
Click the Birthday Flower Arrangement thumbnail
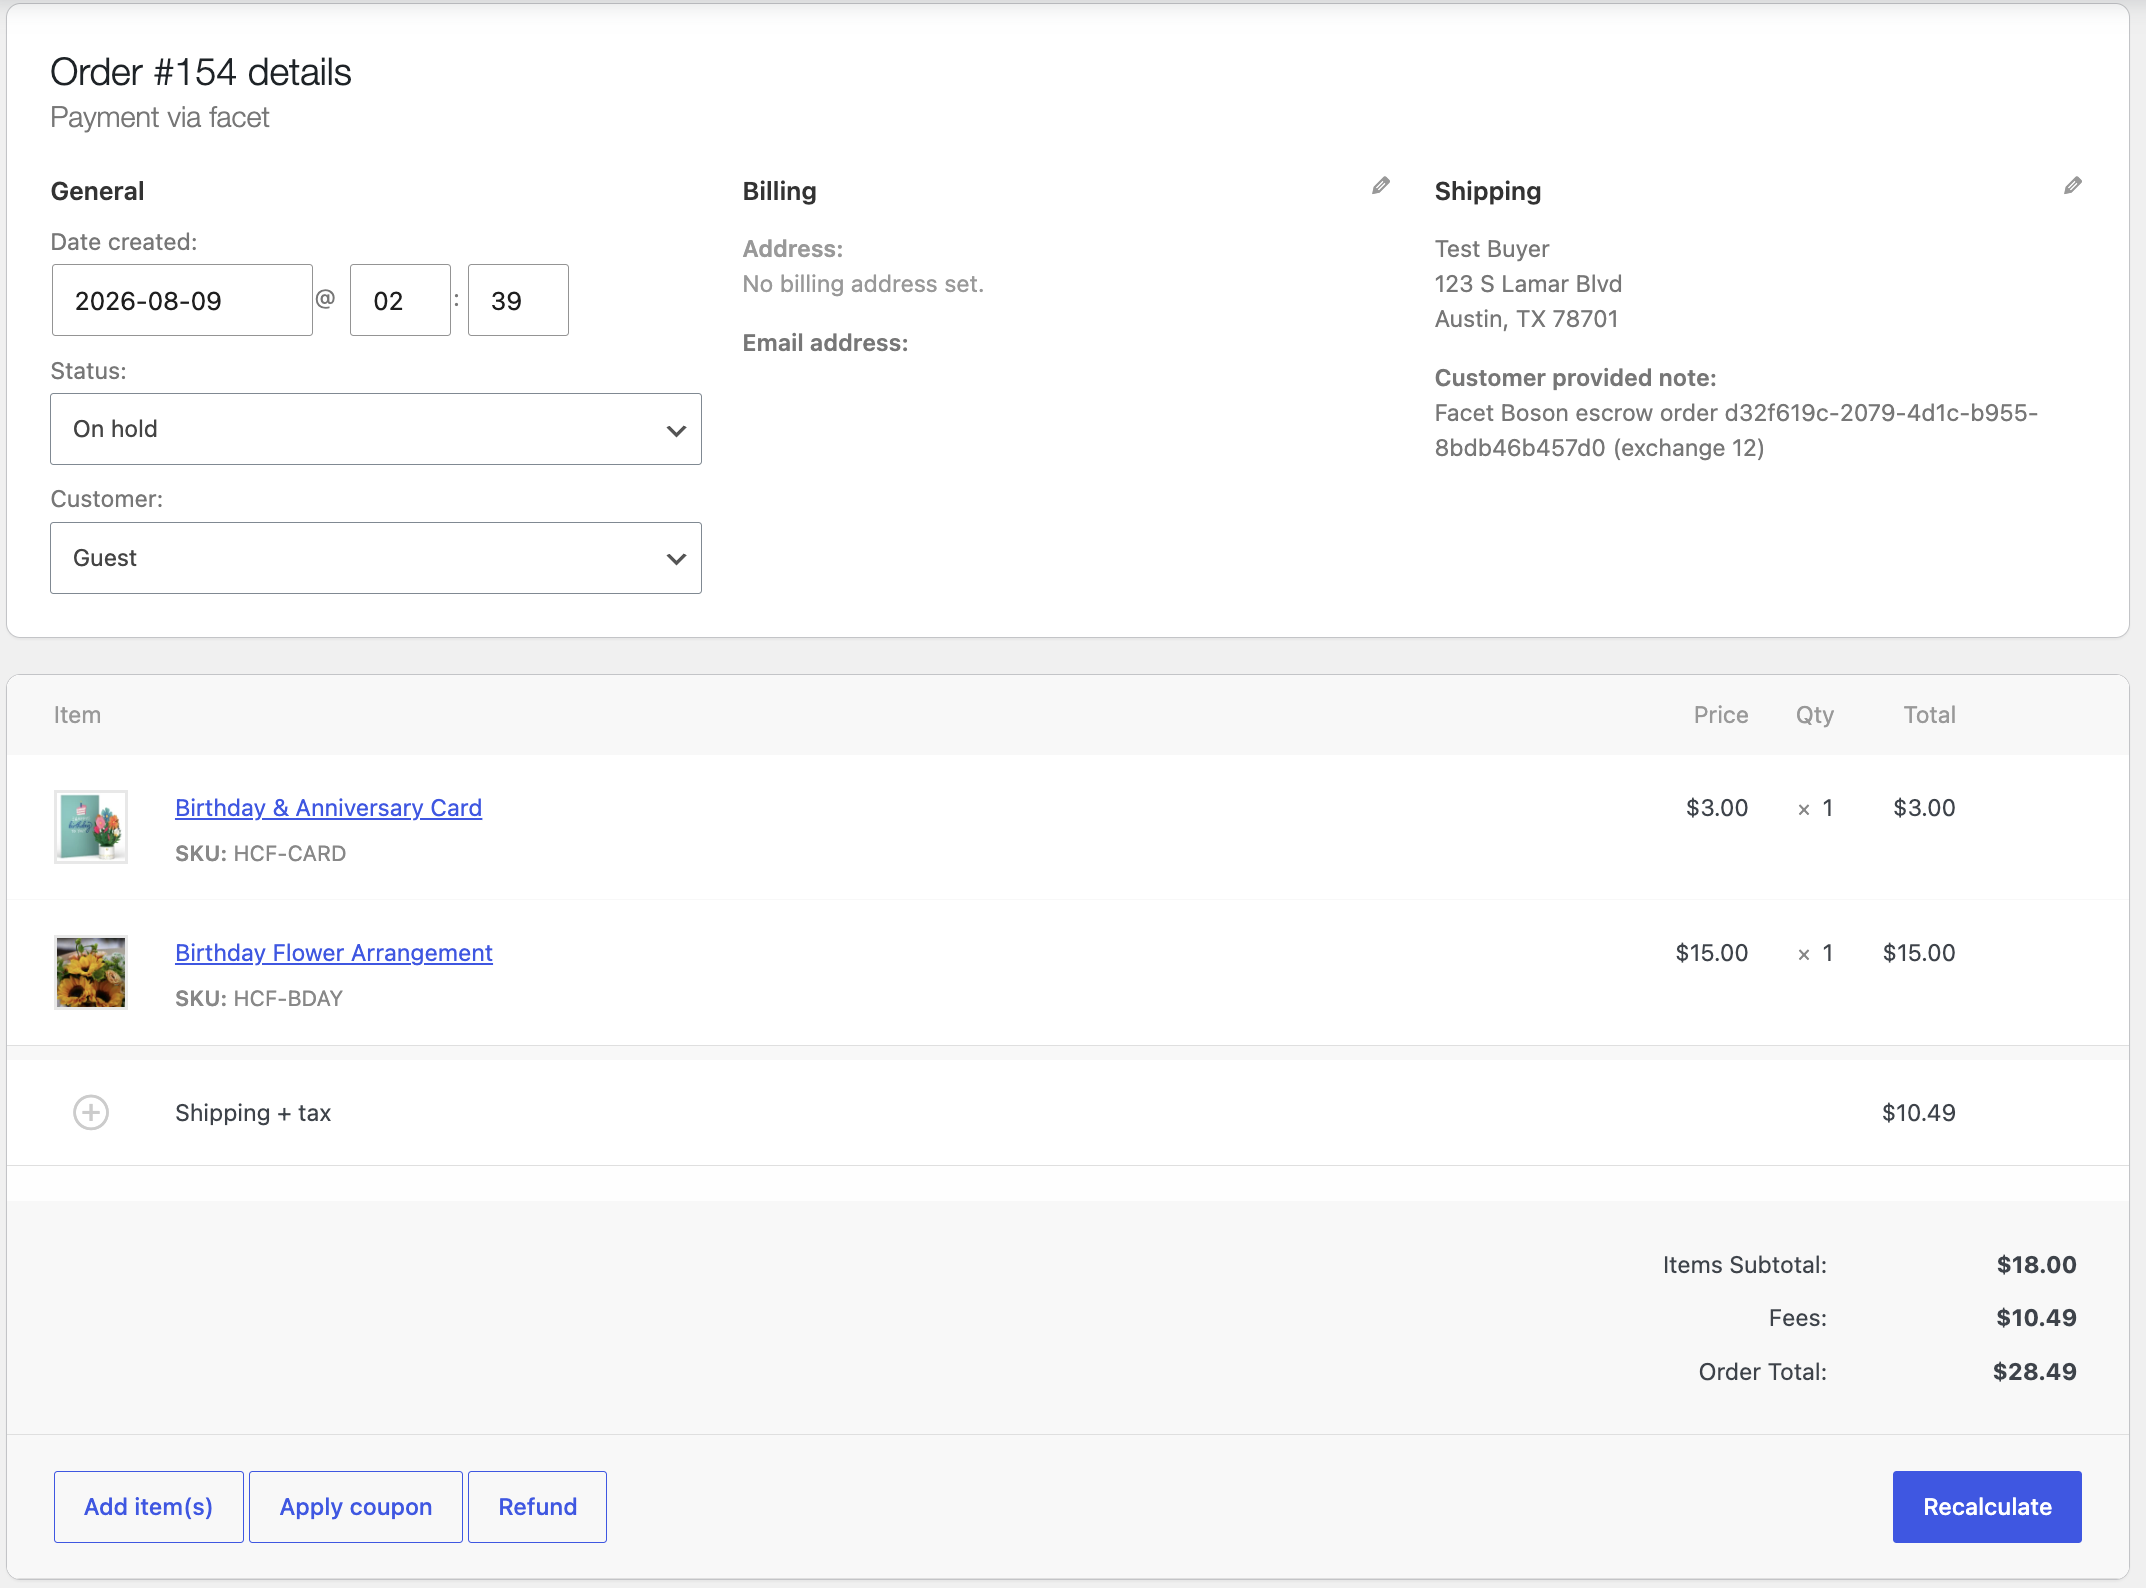[91, 972]
